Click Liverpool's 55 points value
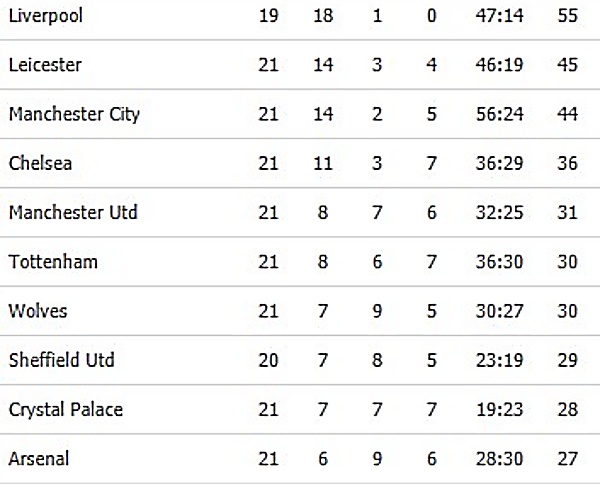 click(567, 16)
